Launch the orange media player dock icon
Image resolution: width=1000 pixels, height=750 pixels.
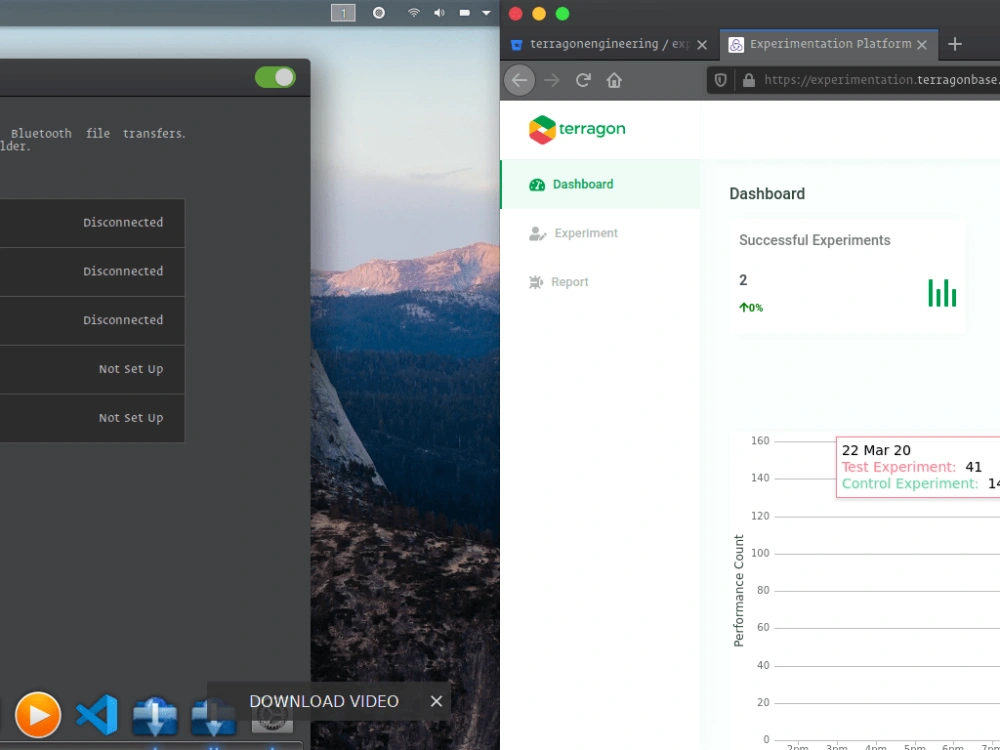[38, 714]
